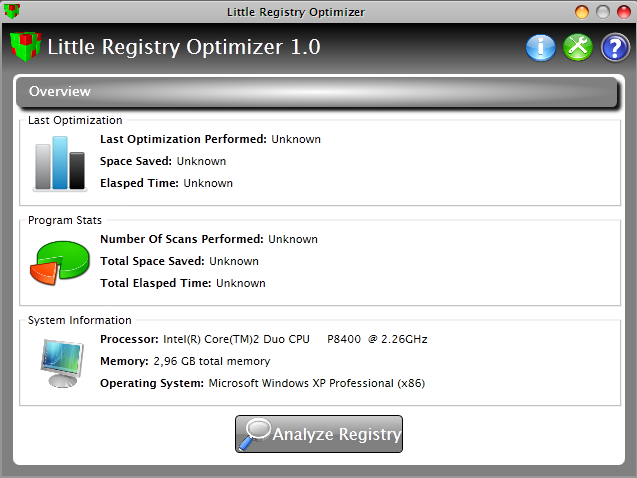Open the blue info icon
637x478 pixels.
(x=540, y=47)
